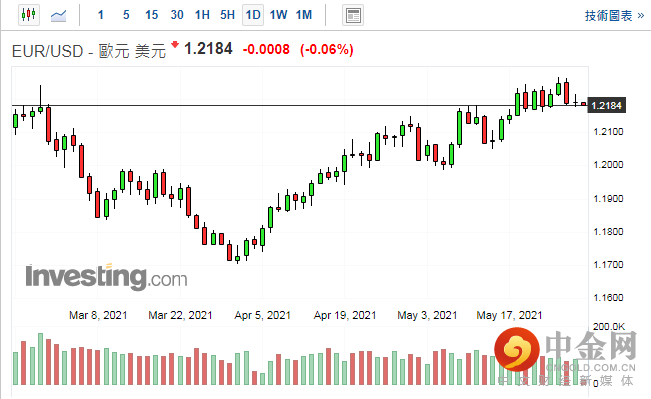Click the red down arrow beside price
Image resolution: width=651 pixels, height=399 pixels.
pyautogui.click(x=175, y=44)
